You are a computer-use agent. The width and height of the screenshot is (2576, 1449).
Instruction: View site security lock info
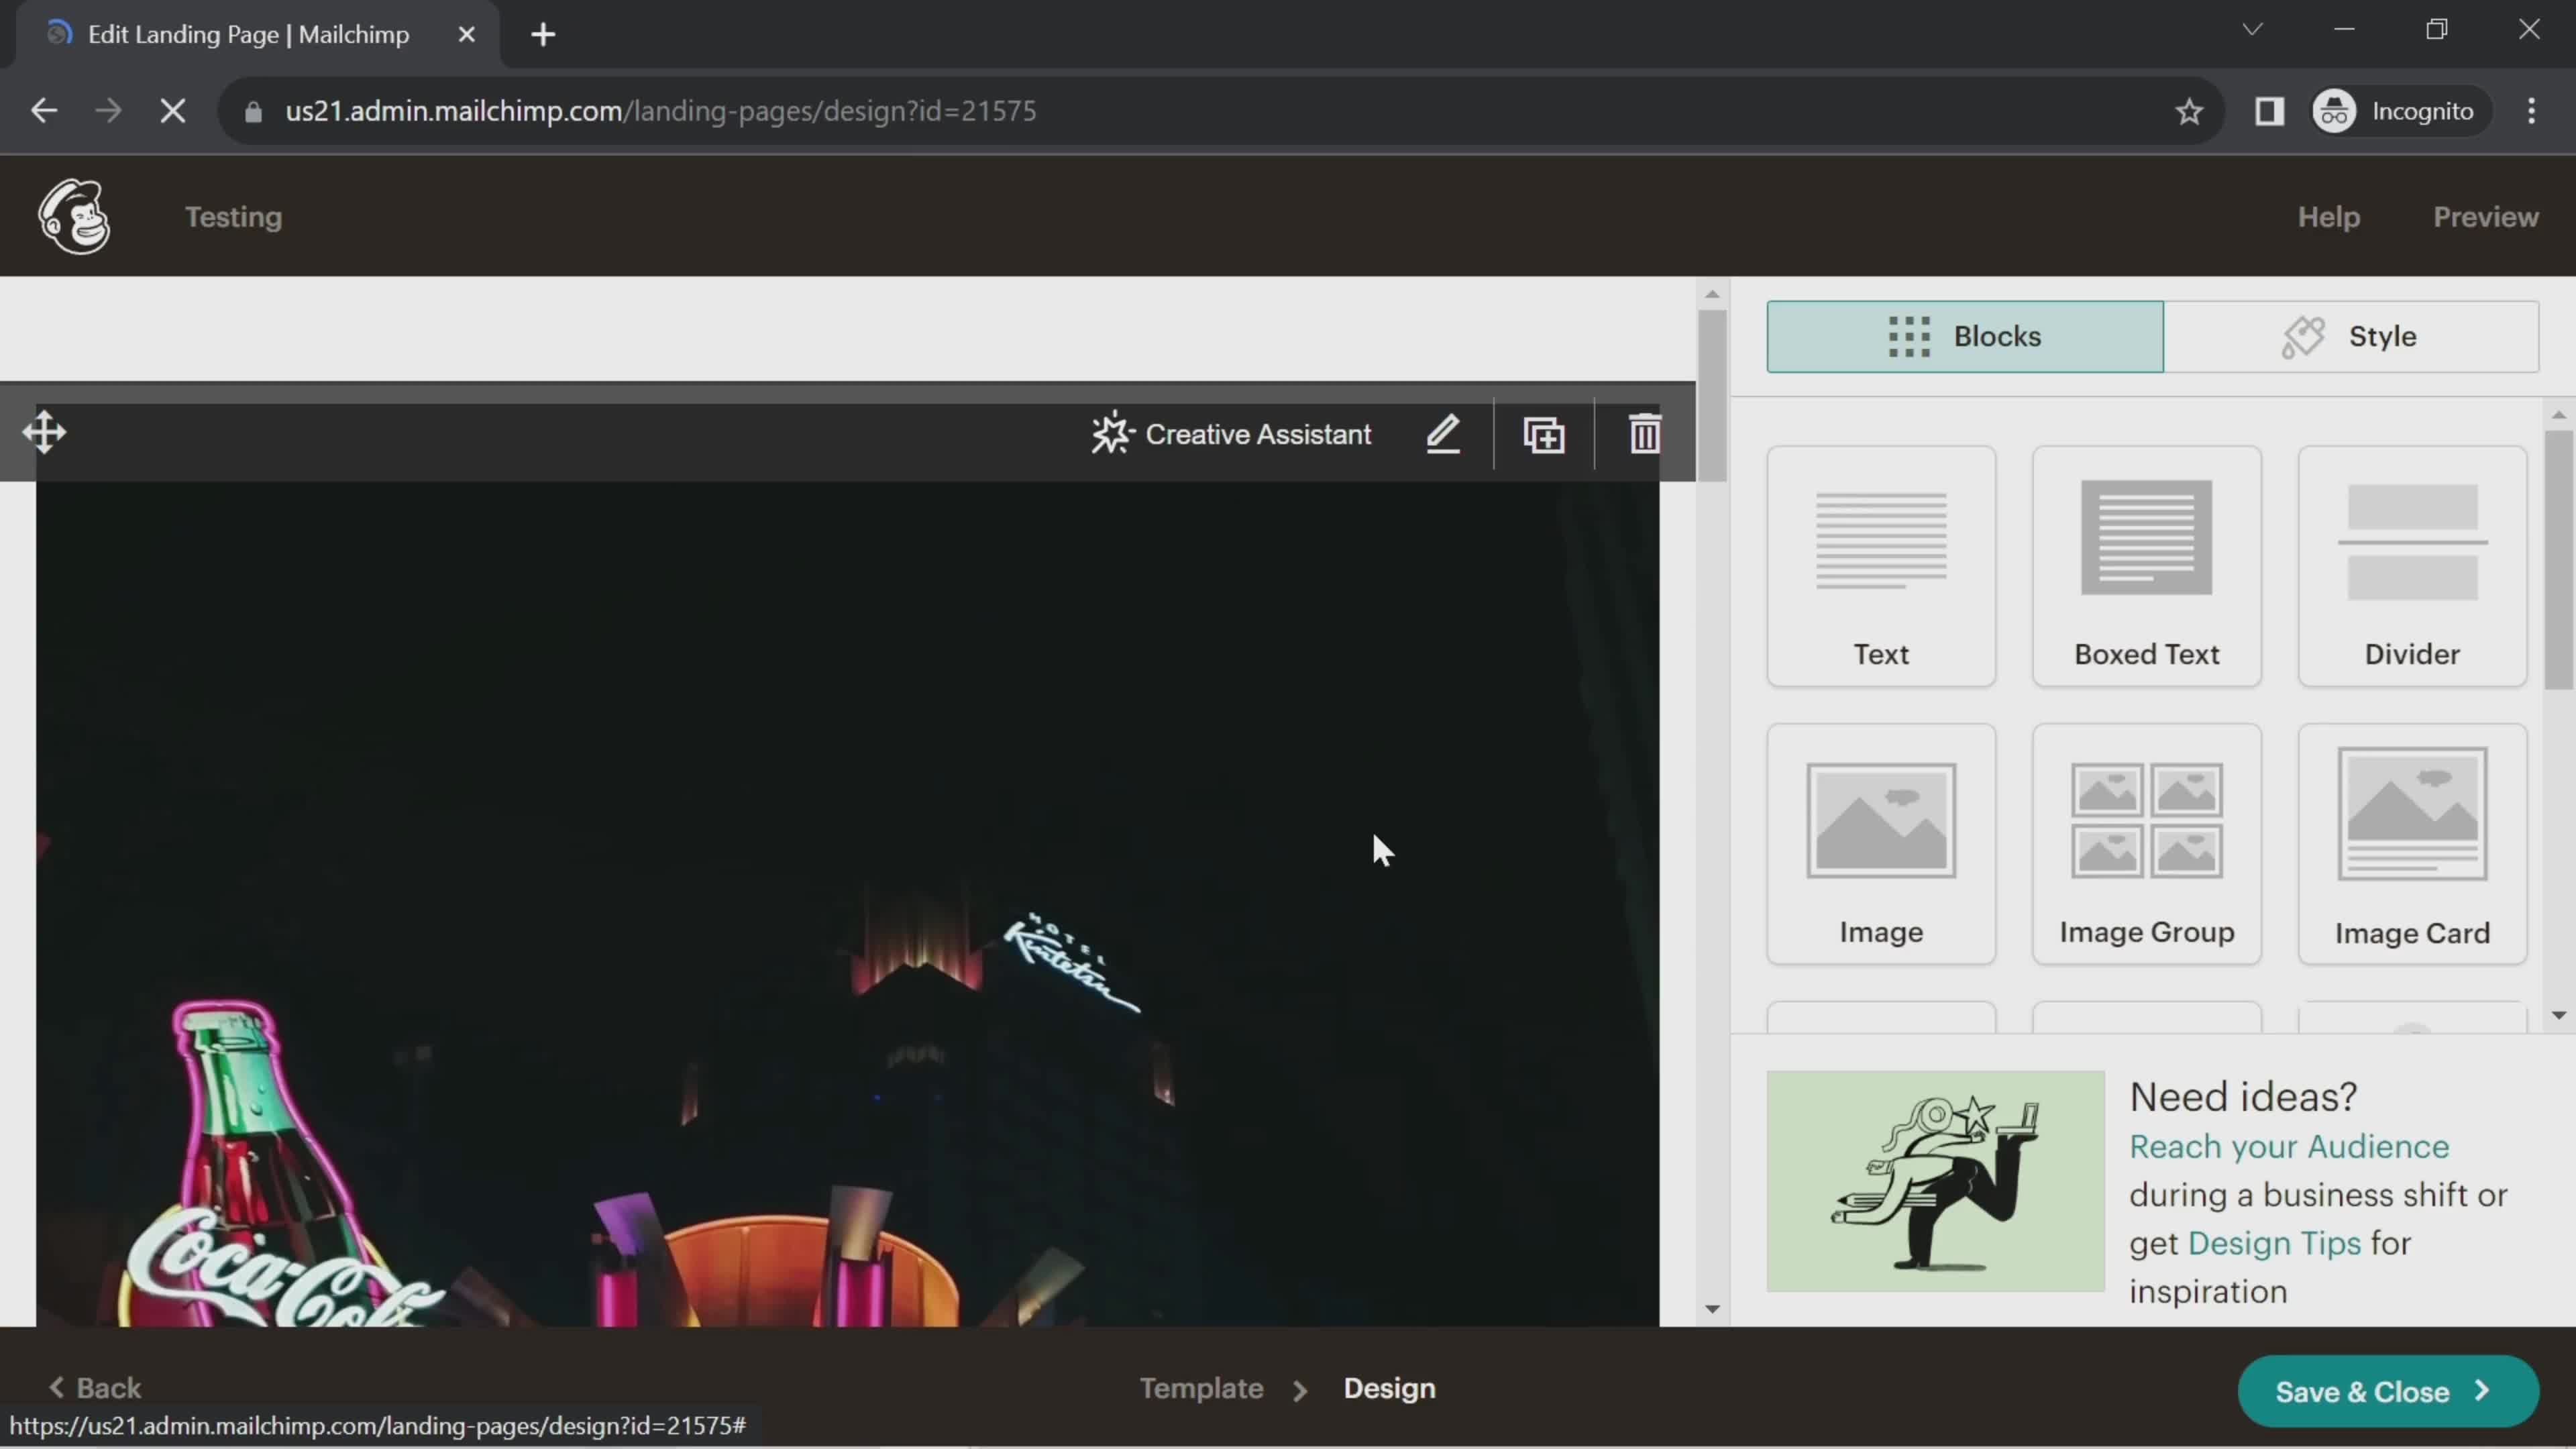(x=253, y=112)
